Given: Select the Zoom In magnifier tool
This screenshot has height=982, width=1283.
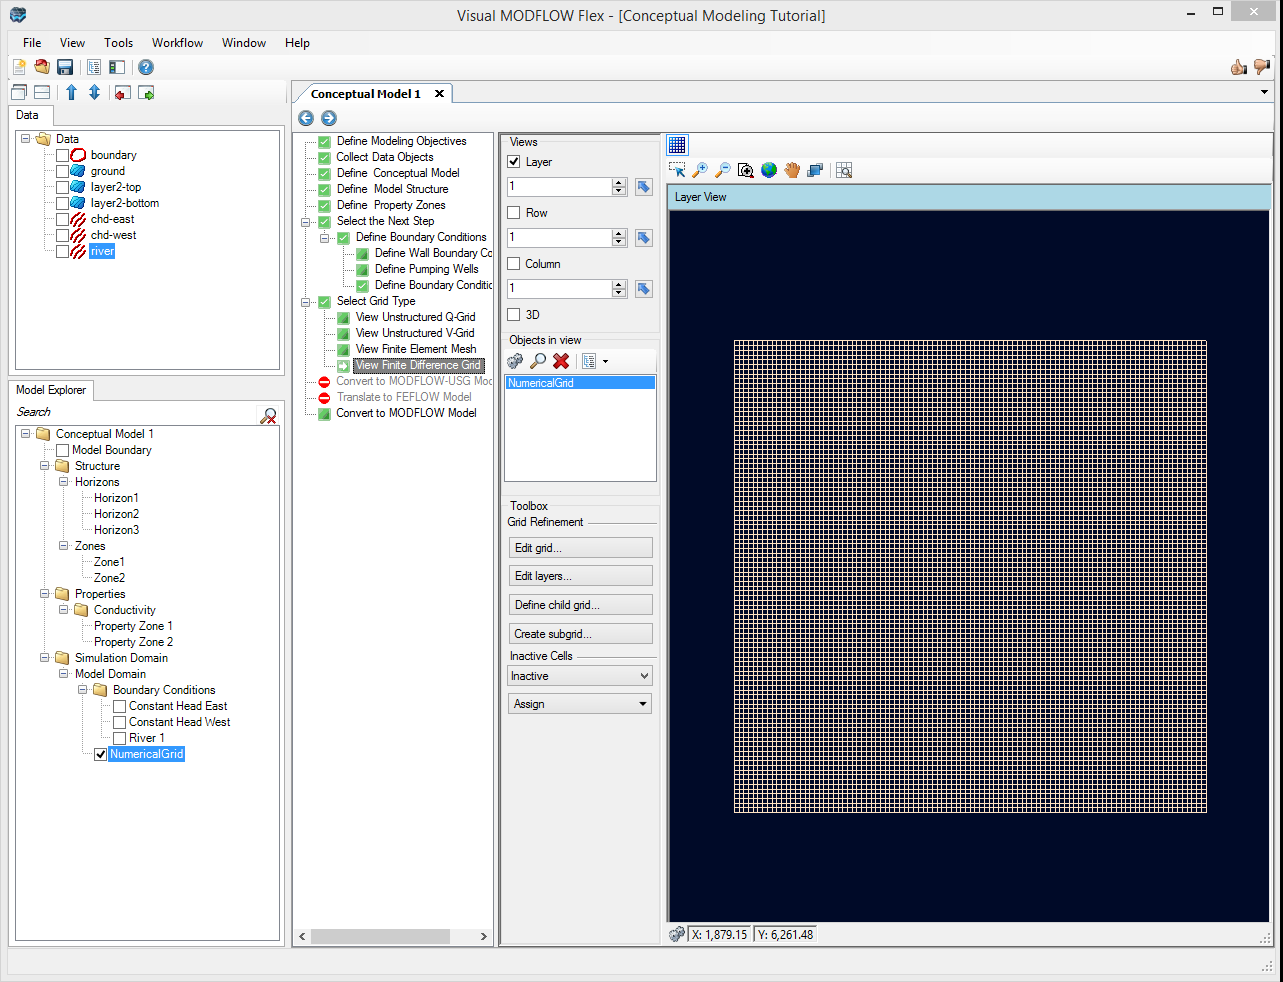Looking at the screenshot, I should (x=700, y=170).
